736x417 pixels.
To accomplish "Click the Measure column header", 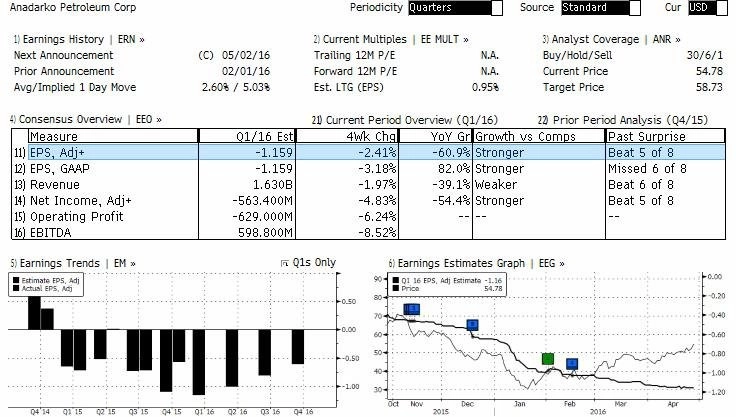I will click(x=113, y=136).
